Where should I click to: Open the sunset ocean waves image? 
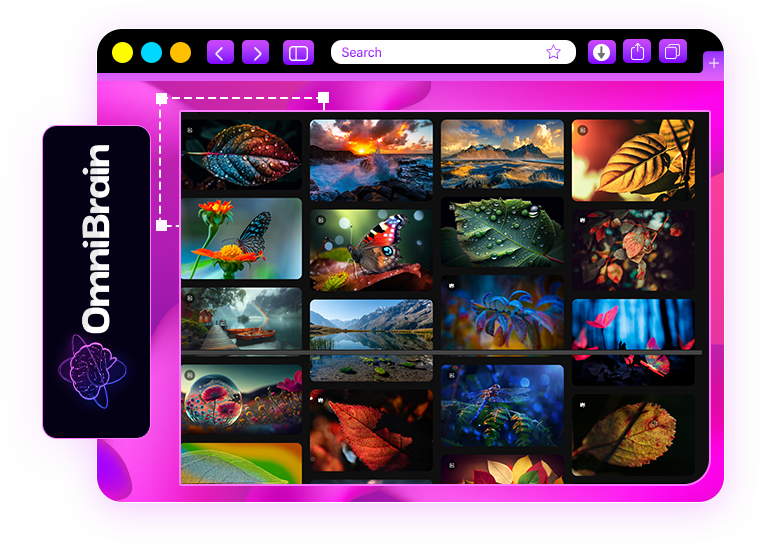point(371,160)
